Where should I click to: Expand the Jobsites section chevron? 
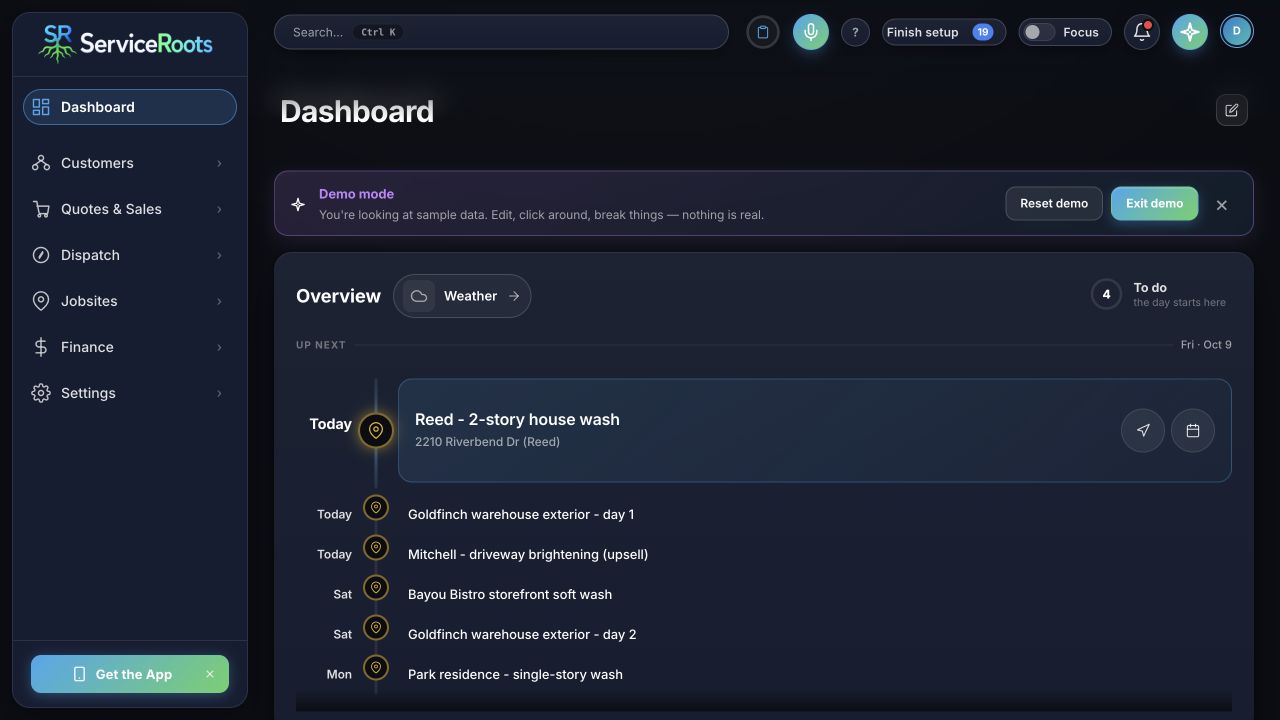coord(219,301)
